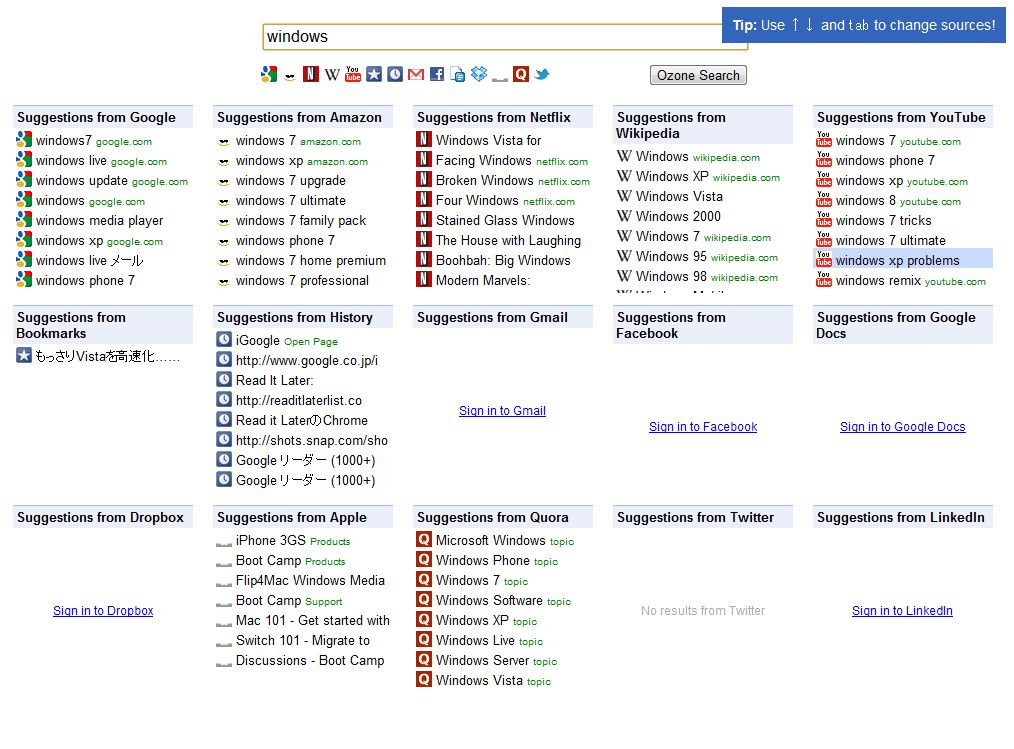Click the Wikipedia icon beside "Windows 2000"

coord(624,215)
